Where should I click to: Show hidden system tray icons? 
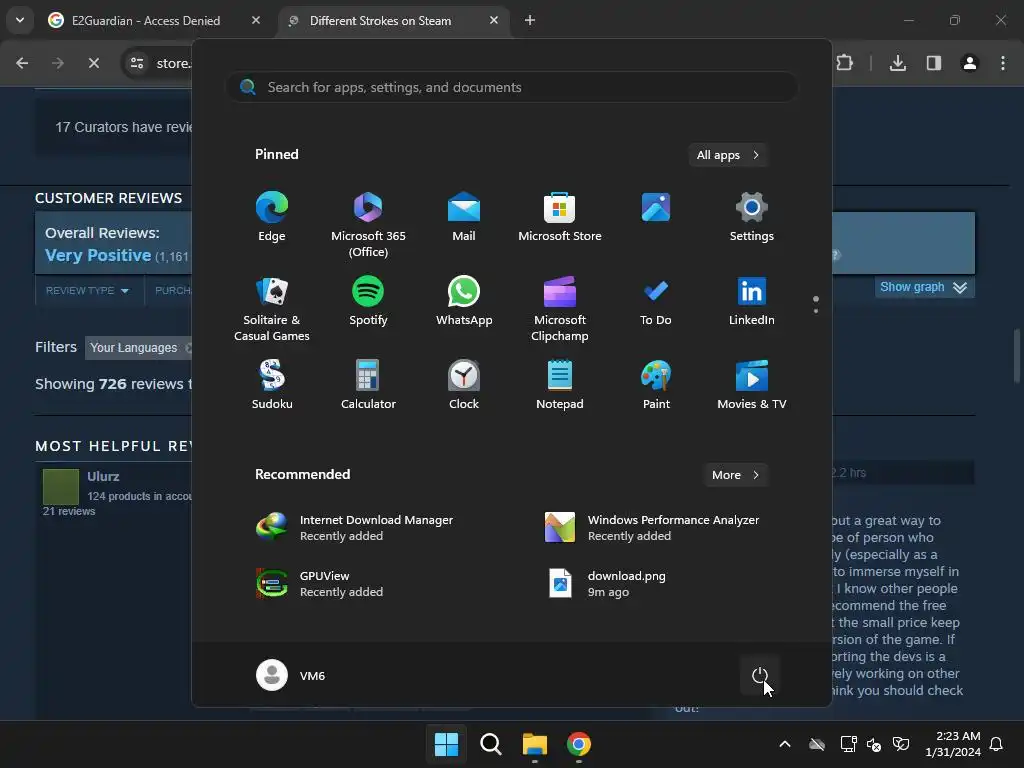tap(785, 744)
